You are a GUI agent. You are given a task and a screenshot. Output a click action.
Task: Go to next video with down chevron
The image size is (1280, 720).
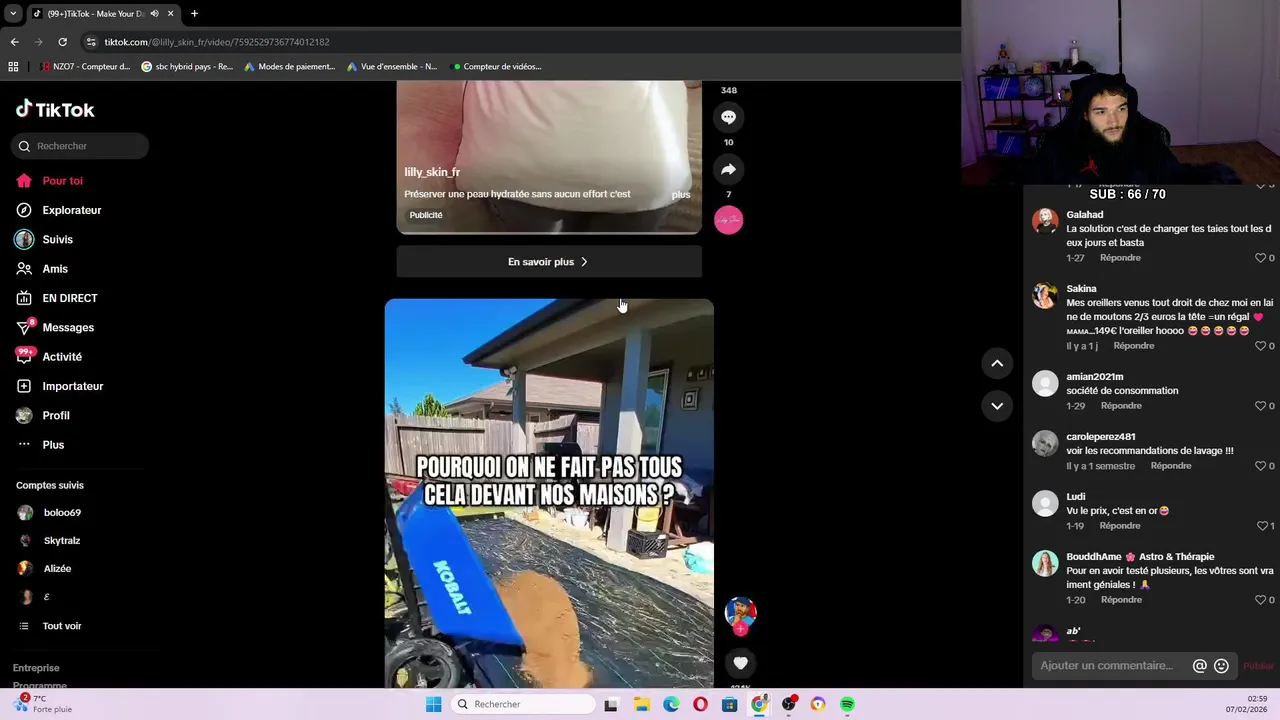point(997,405)
